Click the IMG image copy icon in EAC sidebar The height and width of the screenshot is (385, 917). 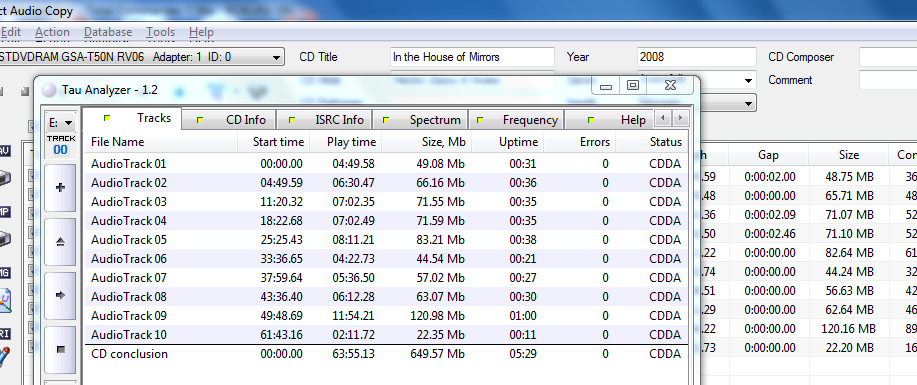click(5, 293)
